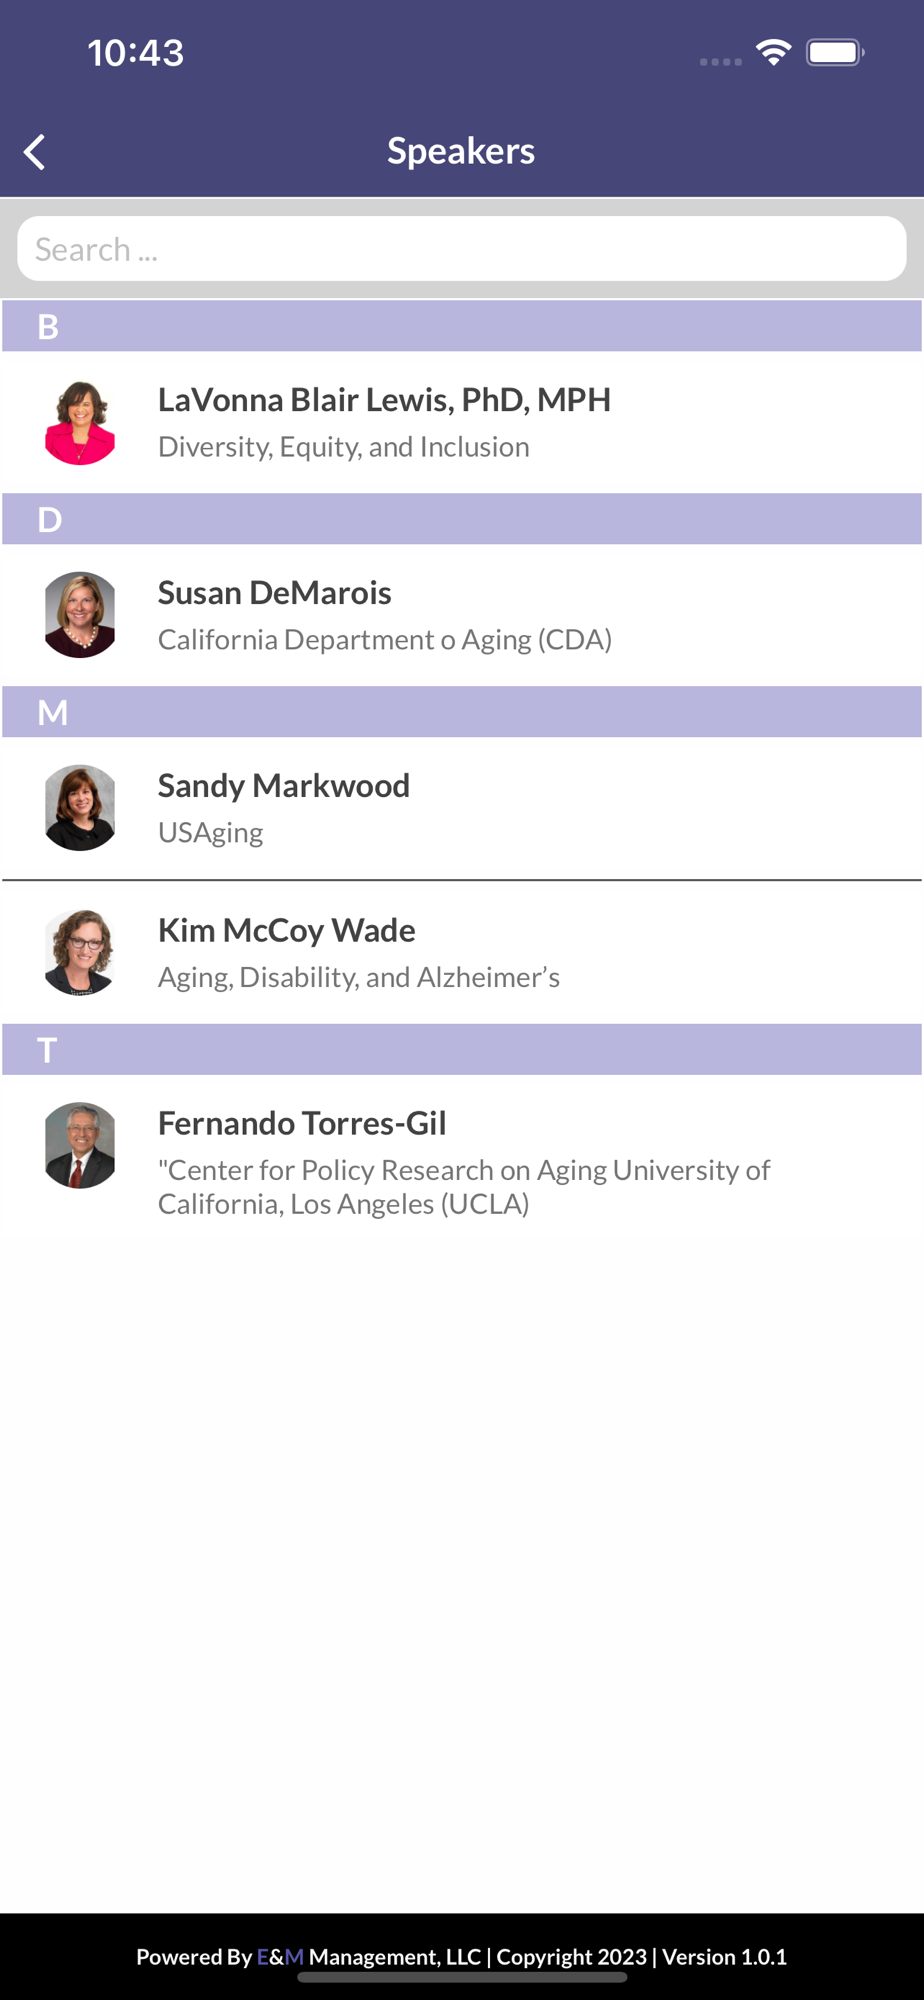Tap the clock time in status bar
Viewport: 924px width, 2000px height.
pos(135,52)
